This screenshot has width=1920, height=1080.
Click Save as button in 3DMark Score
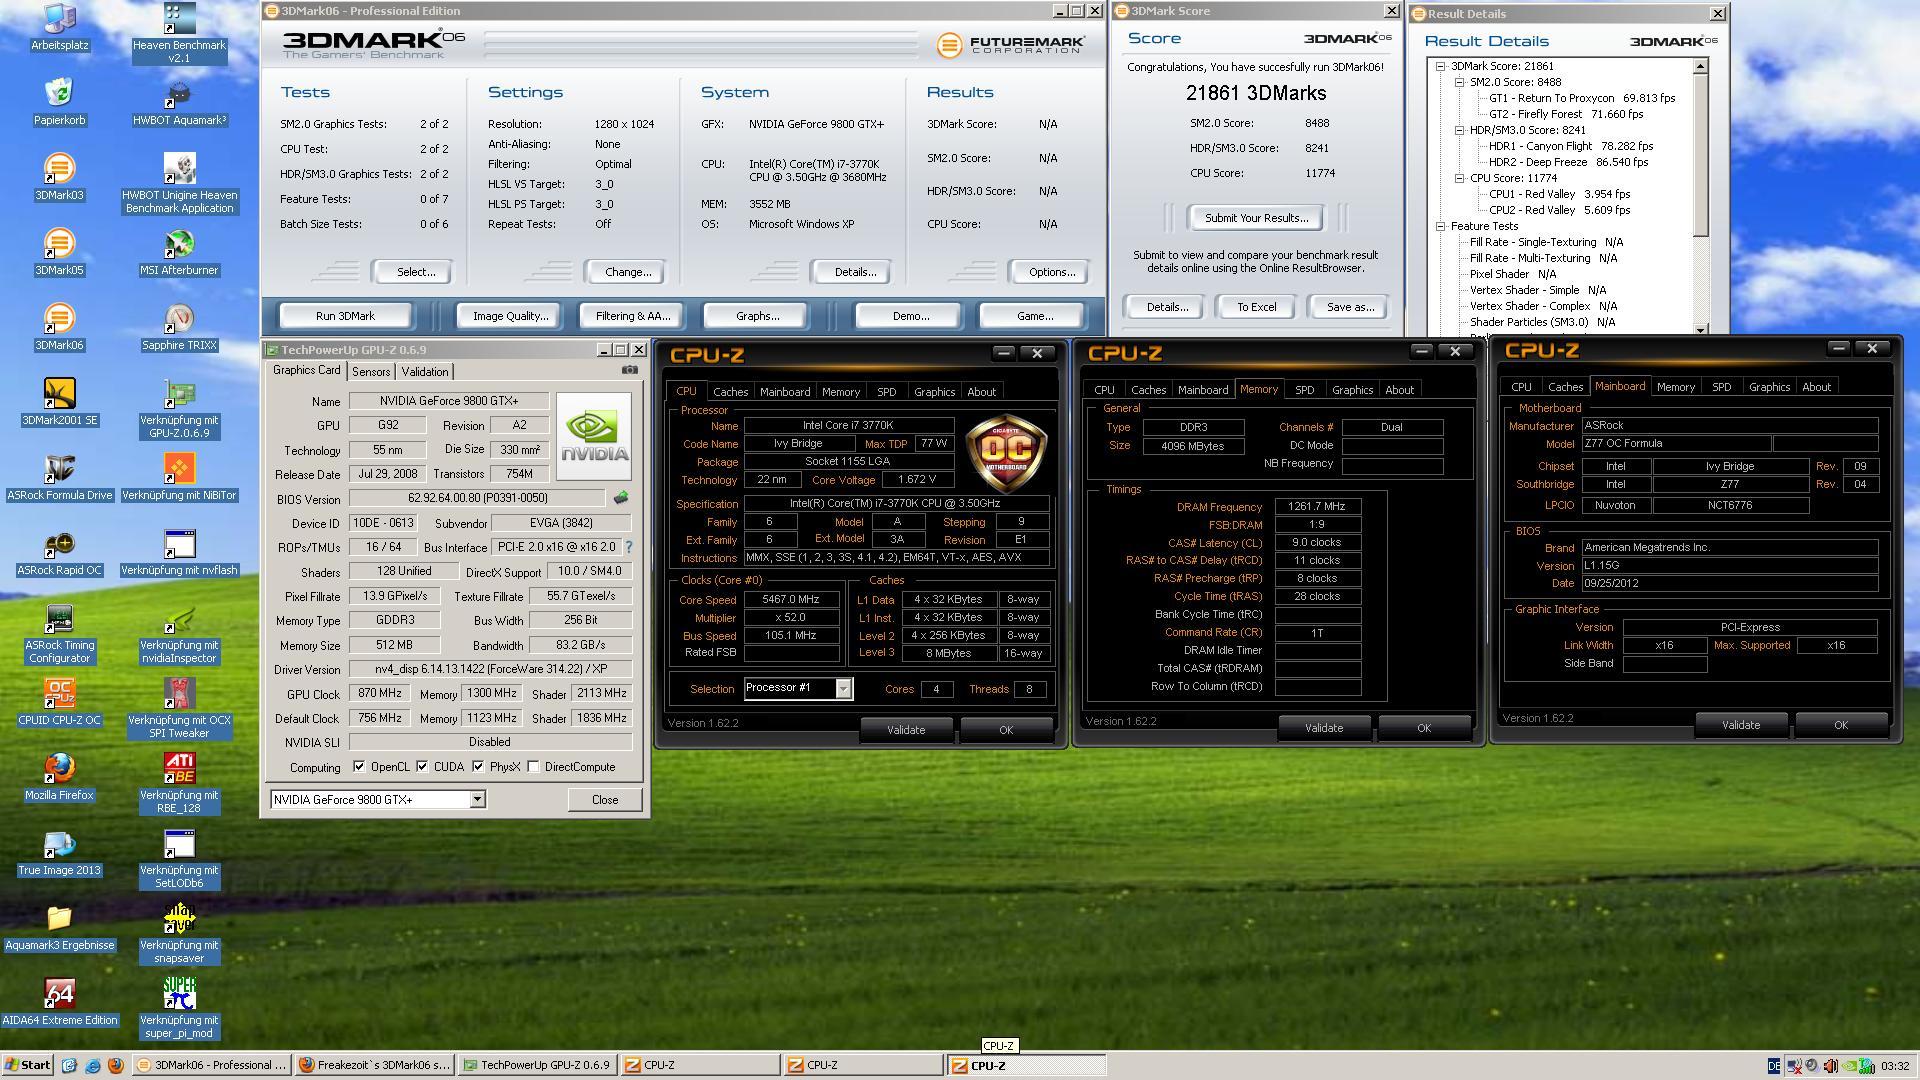(x=1350, y=307)
